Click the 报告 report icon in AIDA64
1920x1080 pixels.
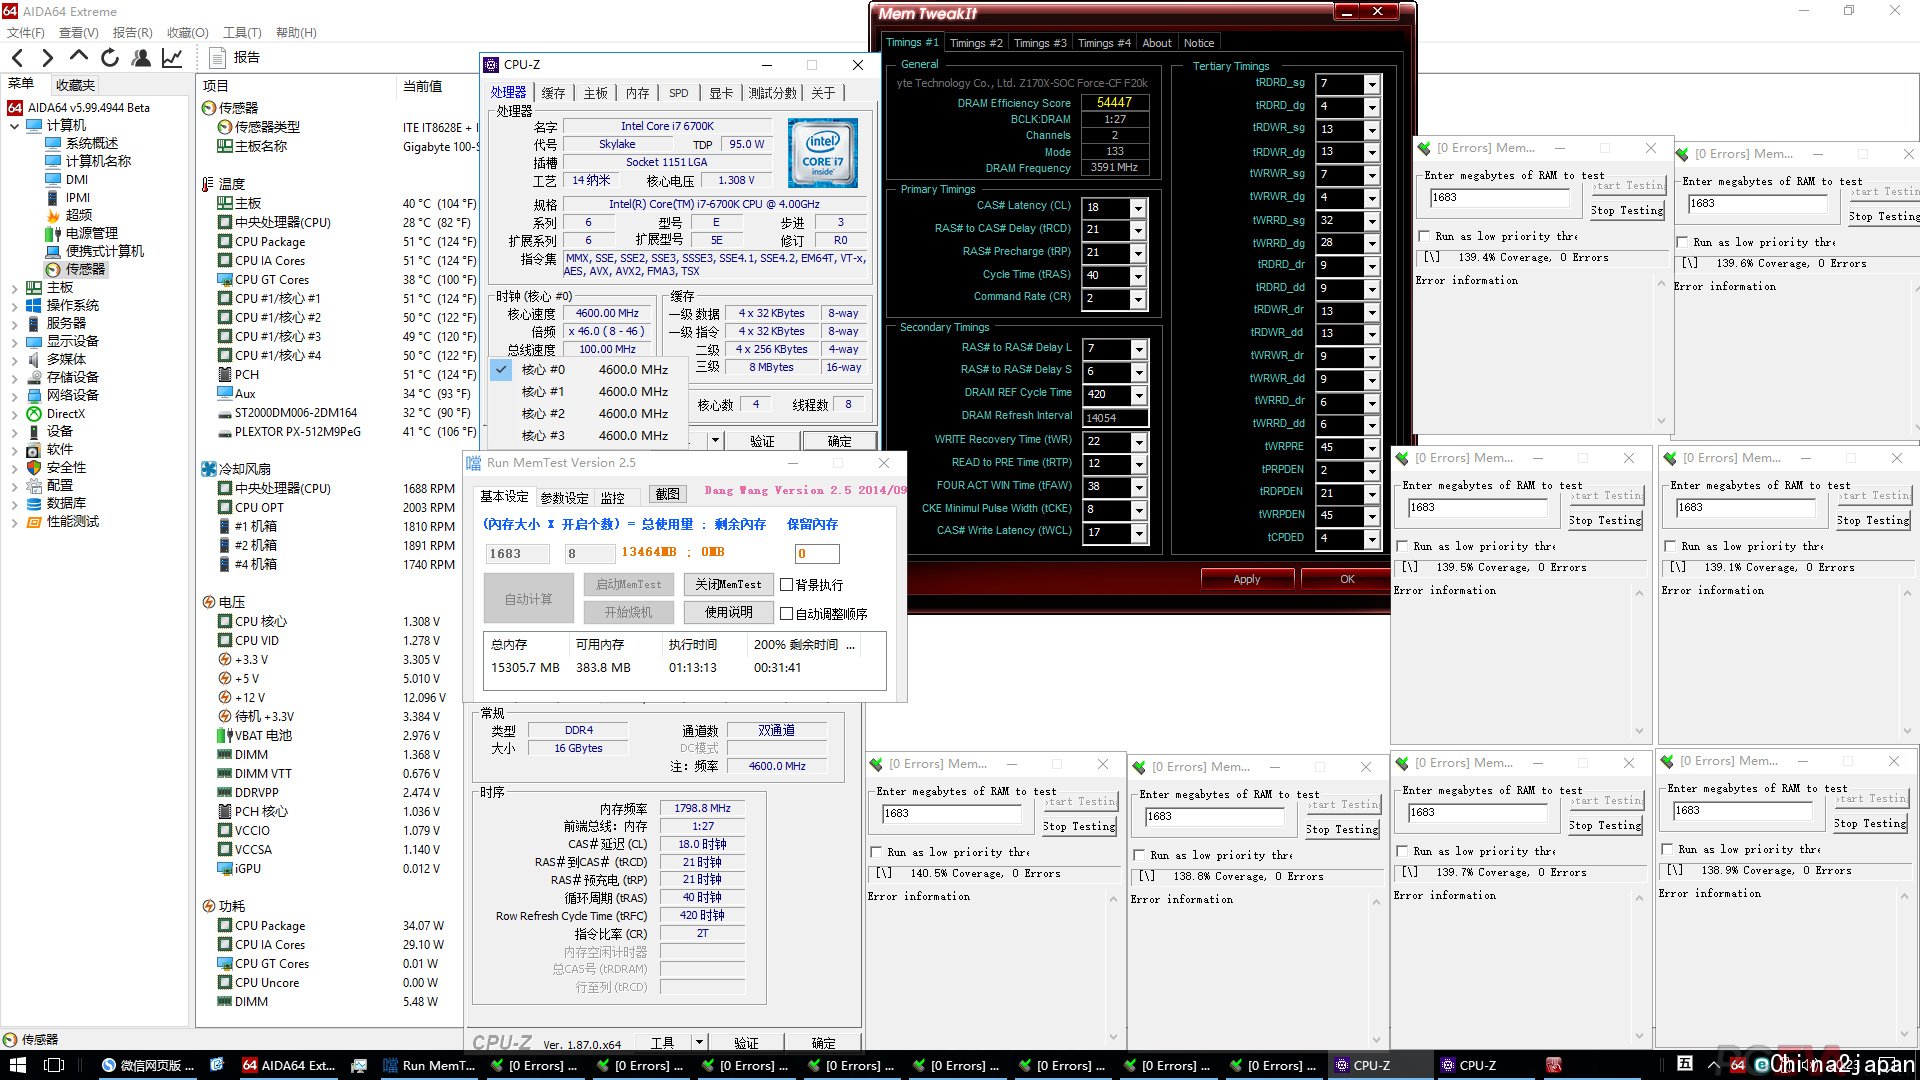218,58
